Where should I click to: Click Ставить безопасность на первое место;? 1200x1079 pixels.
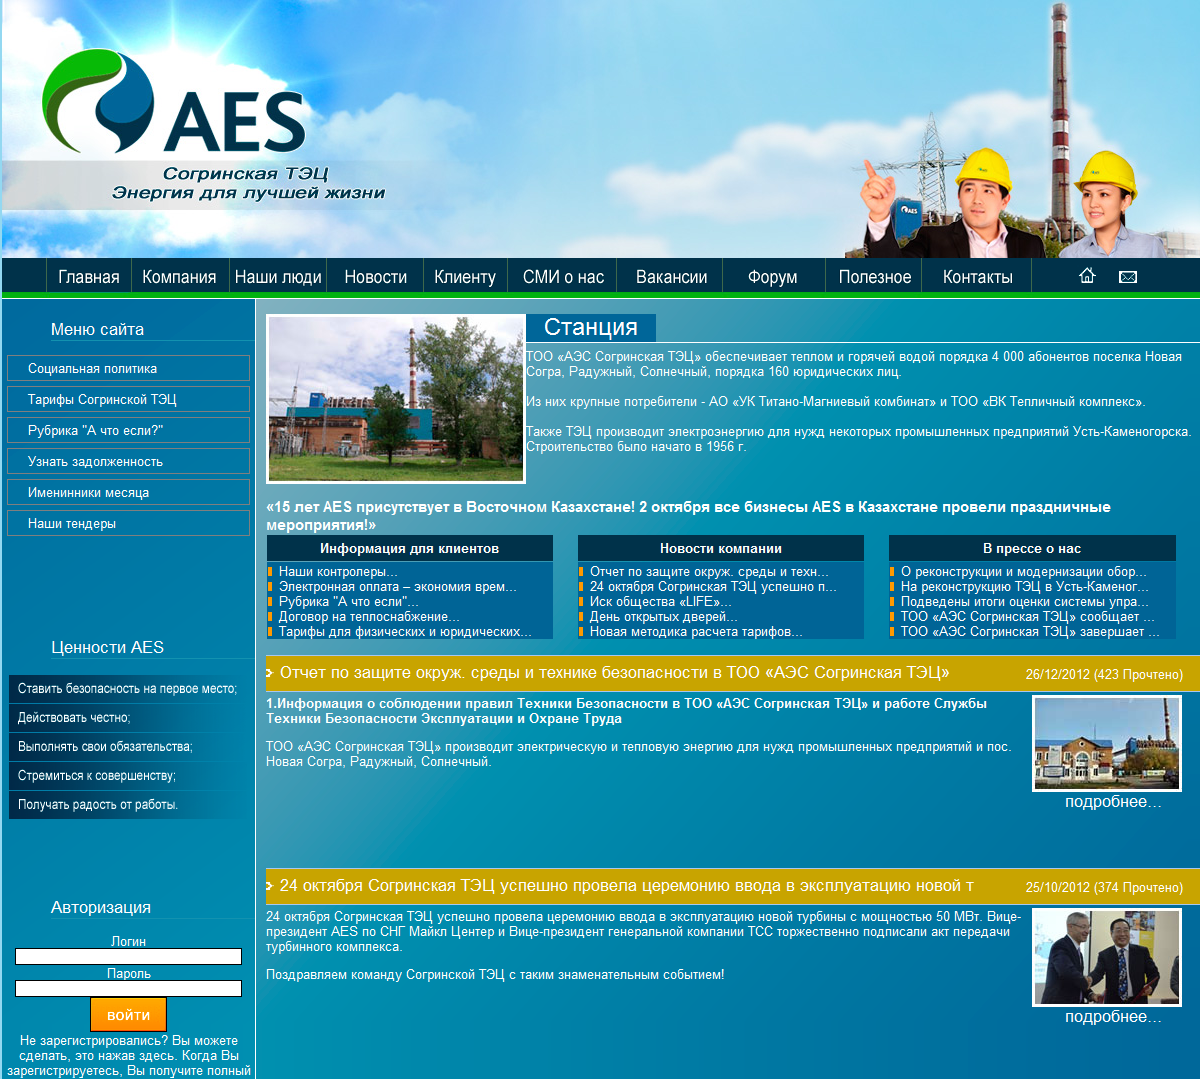click(128, 689)
